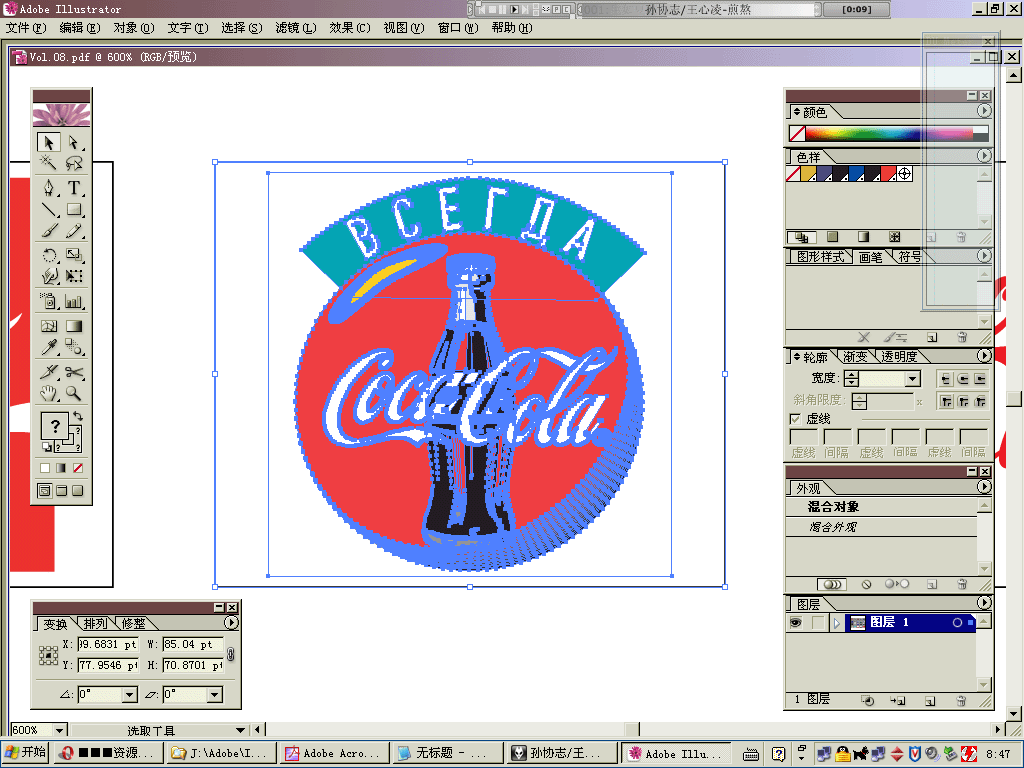Open the 图层 panel options menu arrow
Screen dimensions: 1024x768
984,603
